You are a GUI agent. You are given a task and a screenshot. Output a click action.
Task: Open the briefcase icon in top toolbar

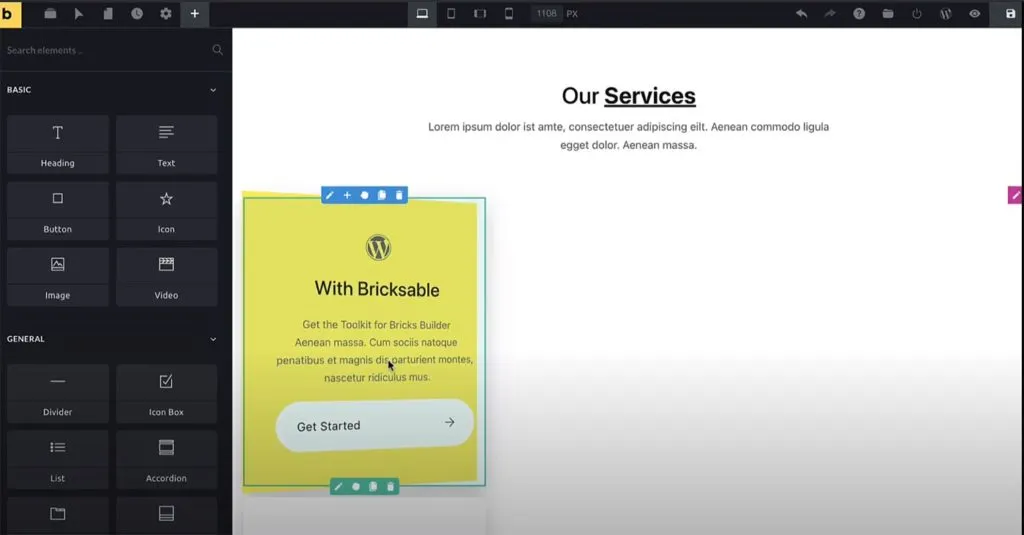(x=50, y=14)
